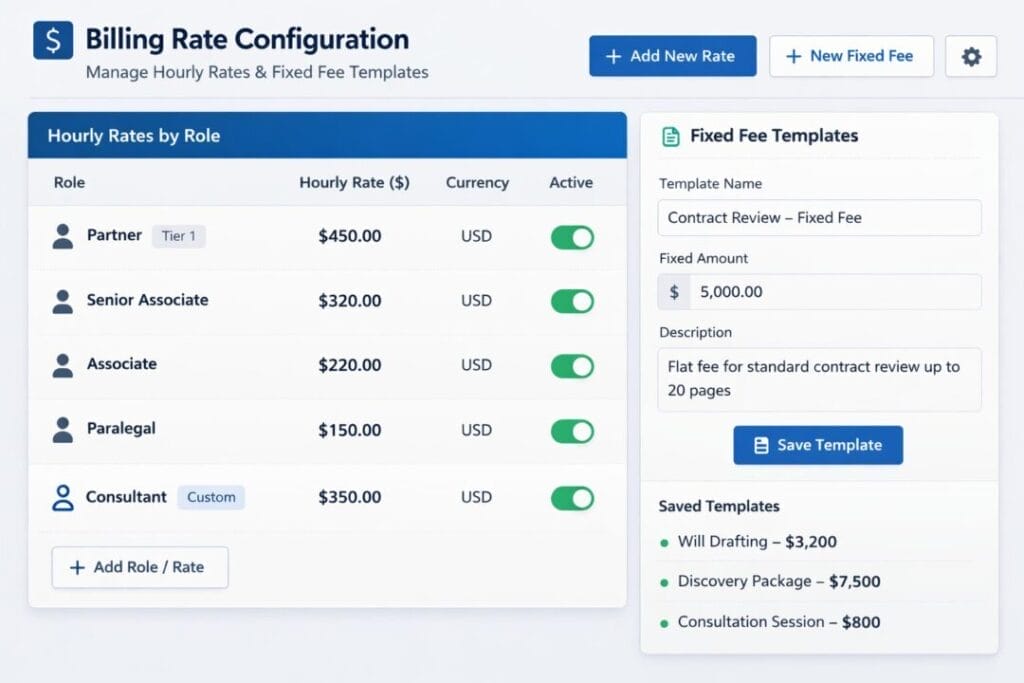Click the dollar sign icon in the page header
1024x683 pixels.
coord(52,40)
